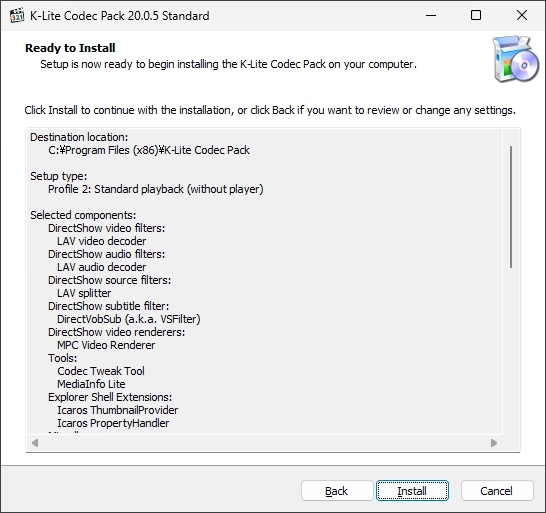Click 'Profile 2: Standard playback' line
The width and height of the screenshot is (546, 513).
click(156, 189)
